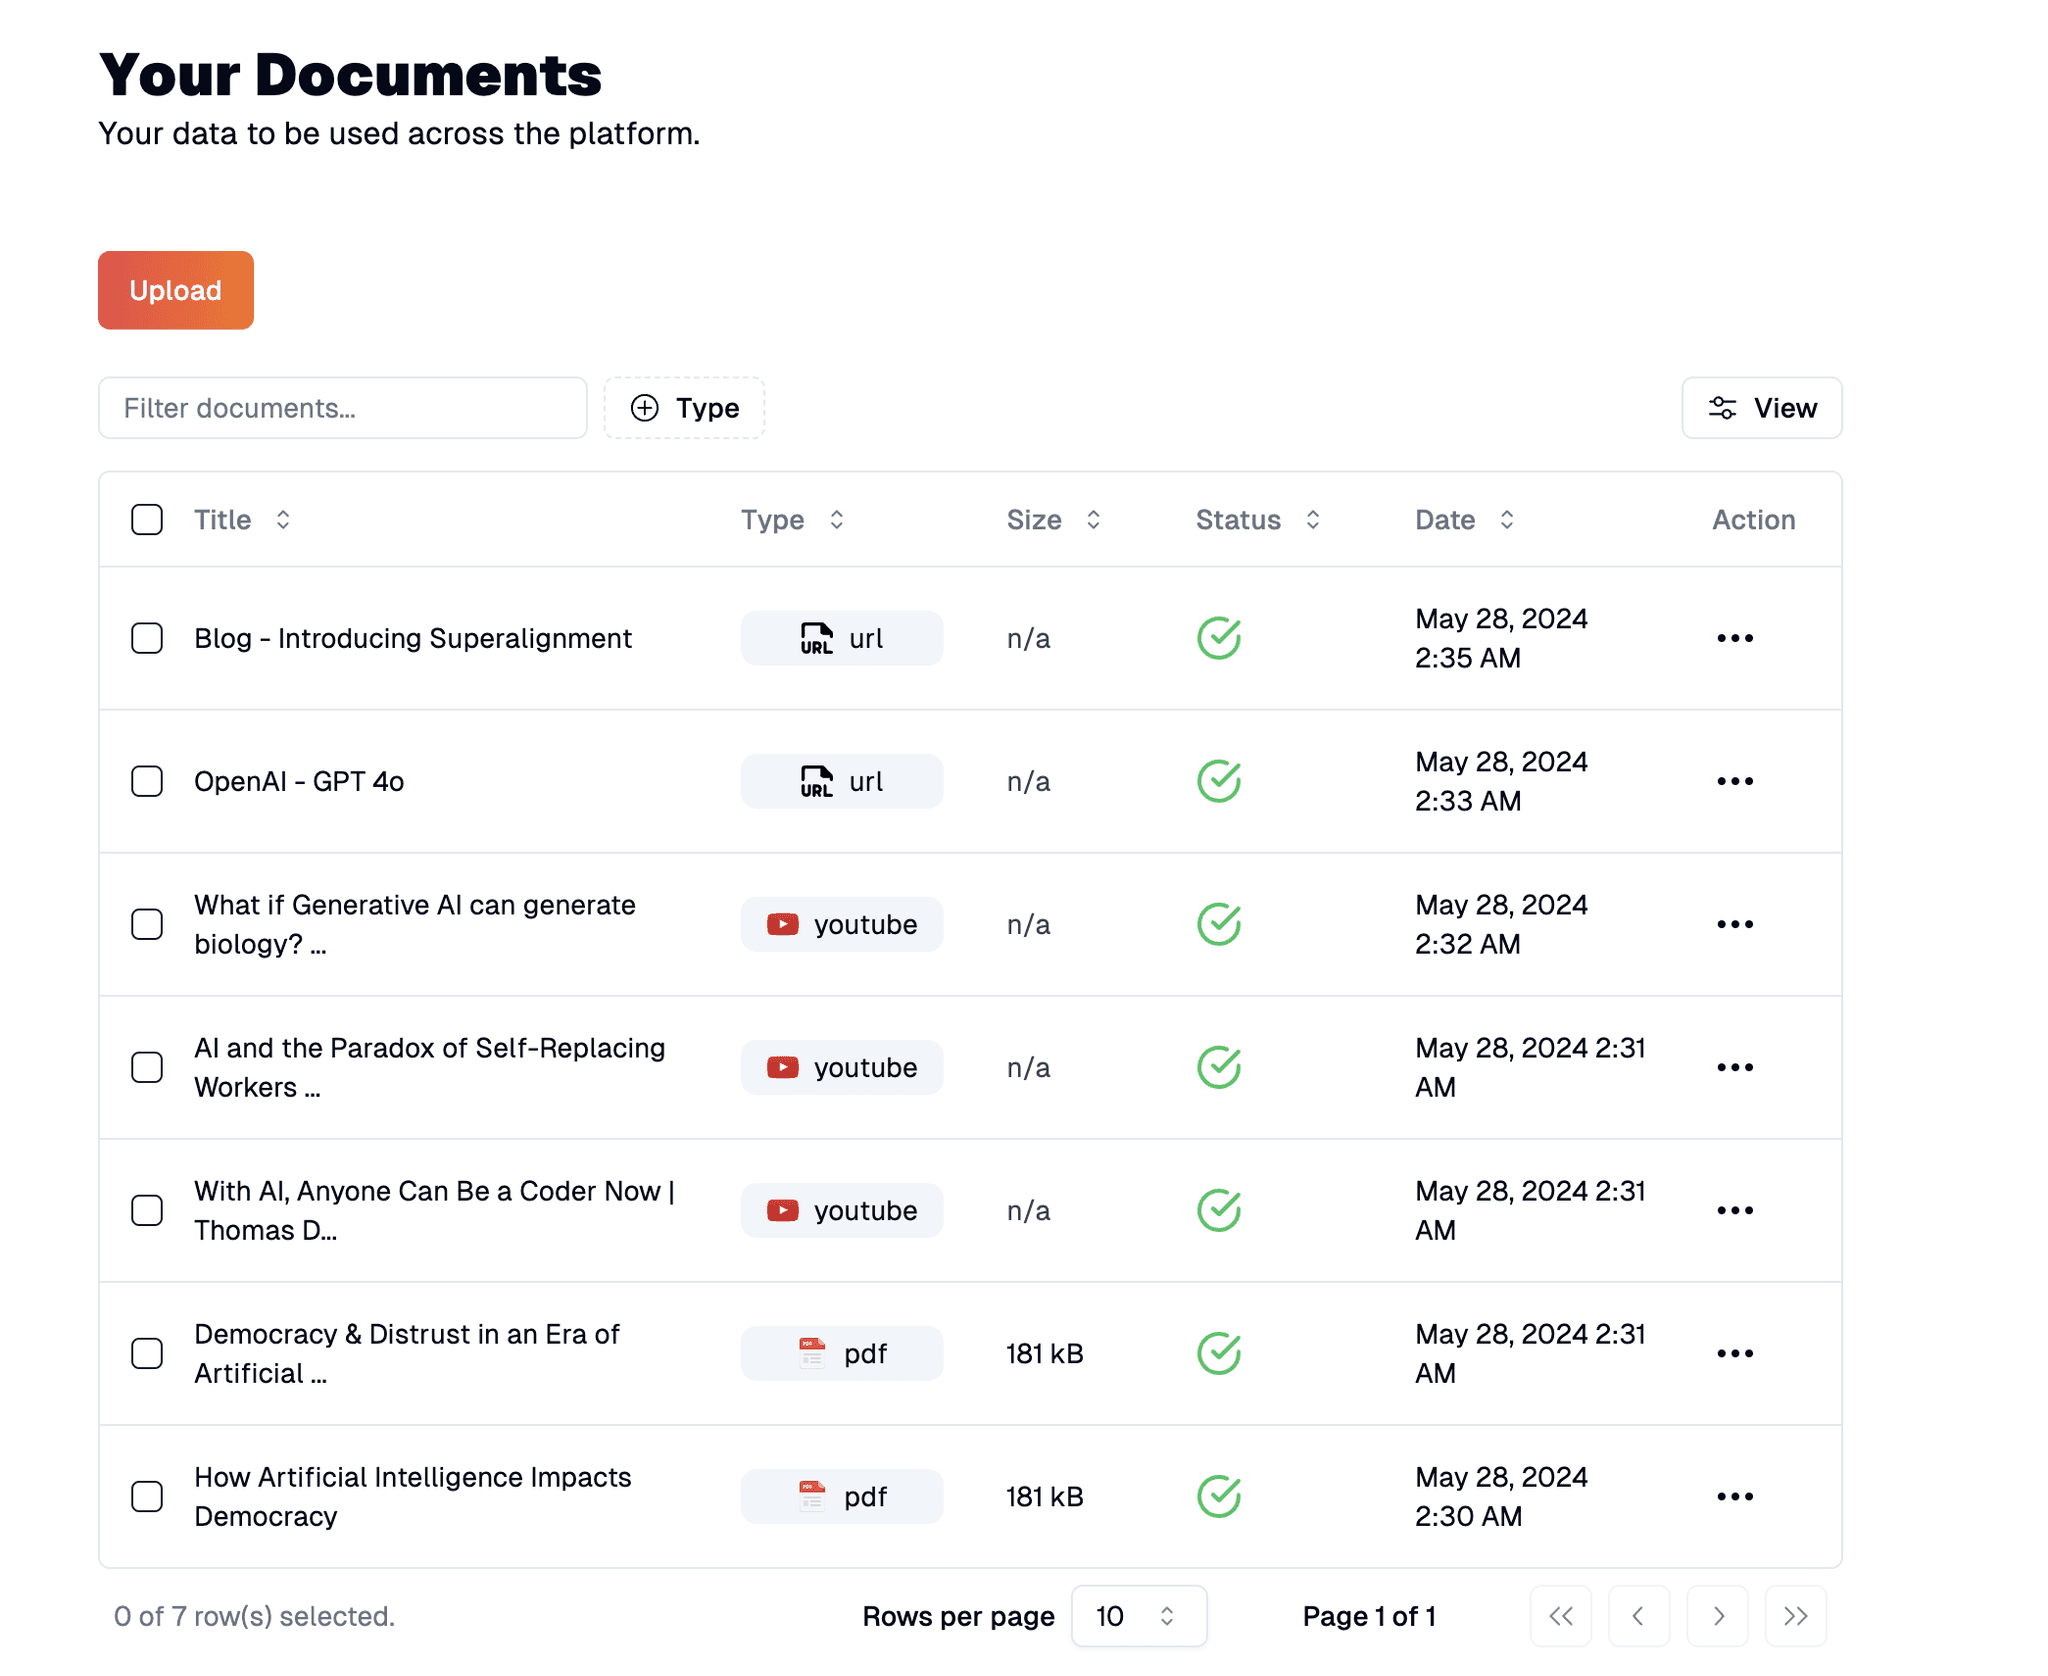Image resolution: width=2048 pixels, height=1676 pixels.
Task: Open the View options panel
Action: [1761, 408]
